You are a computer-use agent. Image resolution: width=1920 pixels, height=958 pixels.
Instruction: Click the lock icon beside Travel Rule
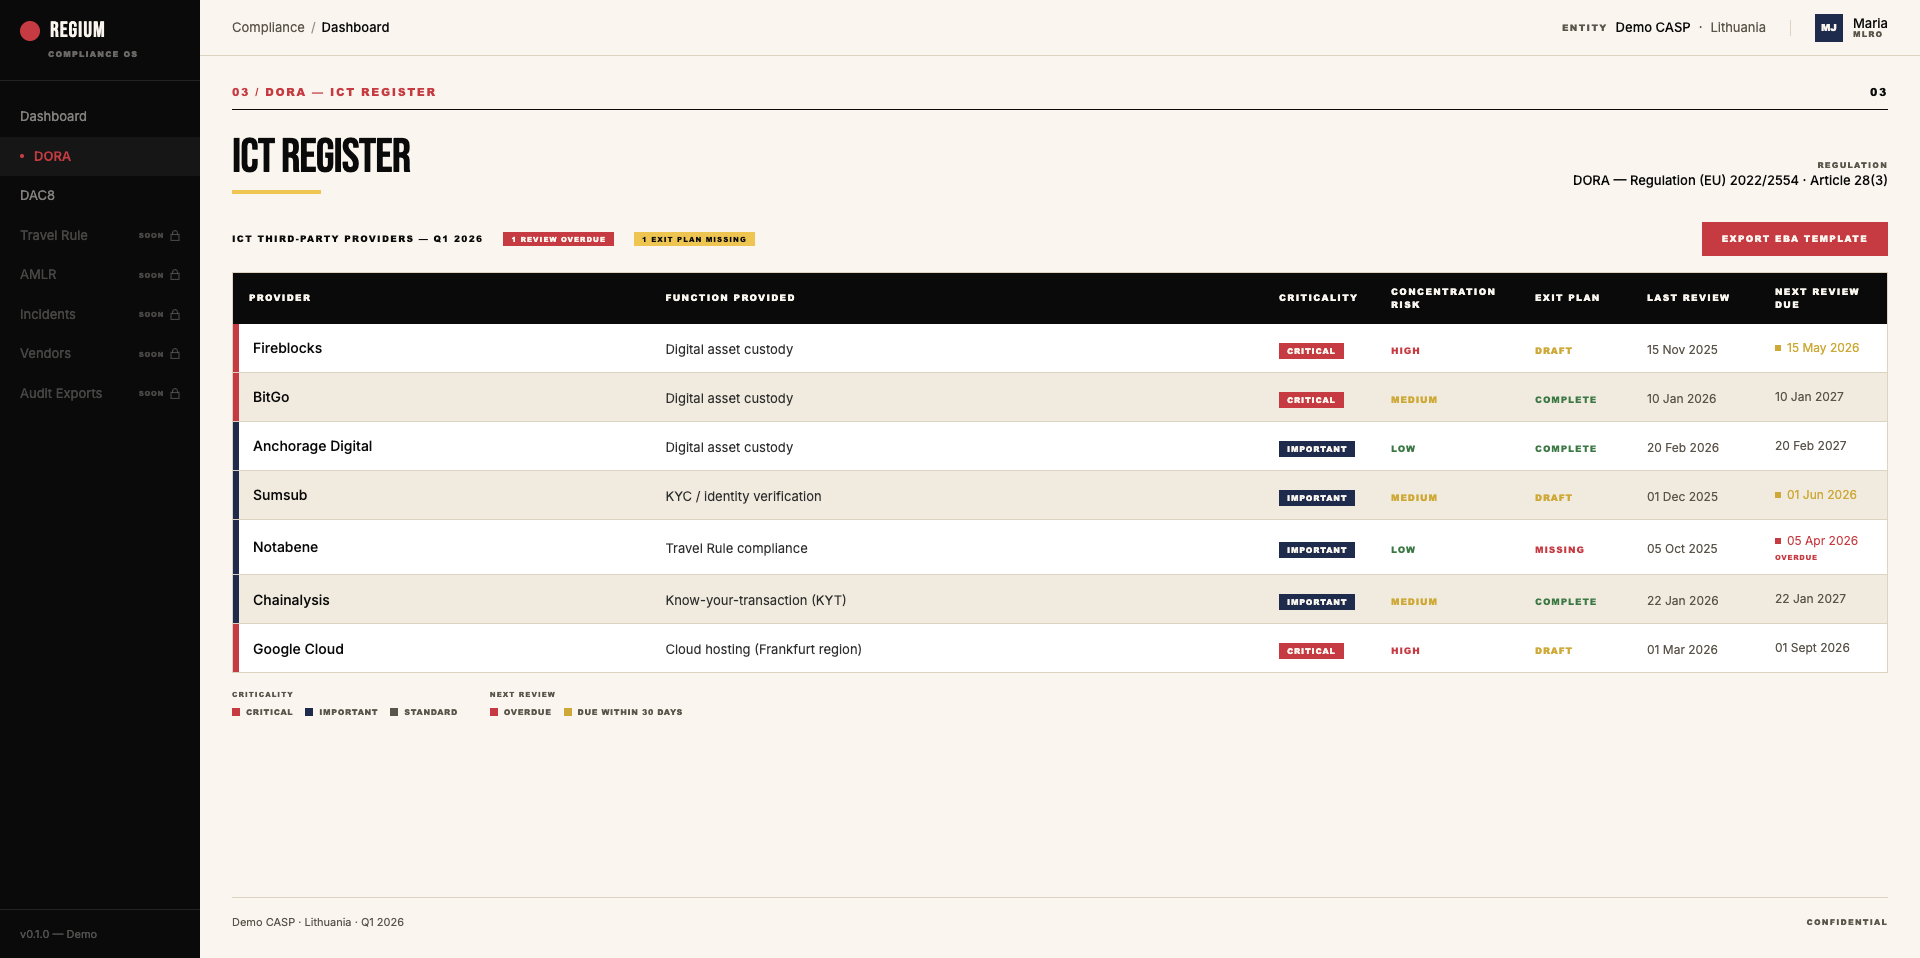point(175,236)
